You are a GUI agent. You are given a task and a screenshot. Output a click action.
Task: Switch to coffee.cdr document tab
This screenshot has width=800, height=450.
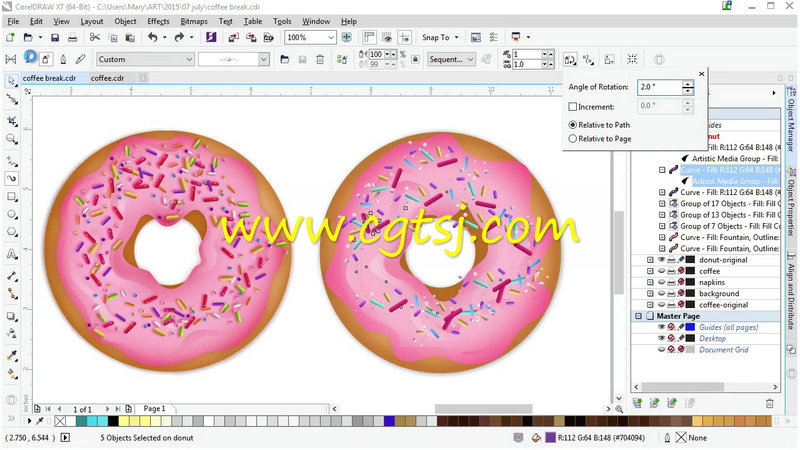tap(108, 78)
